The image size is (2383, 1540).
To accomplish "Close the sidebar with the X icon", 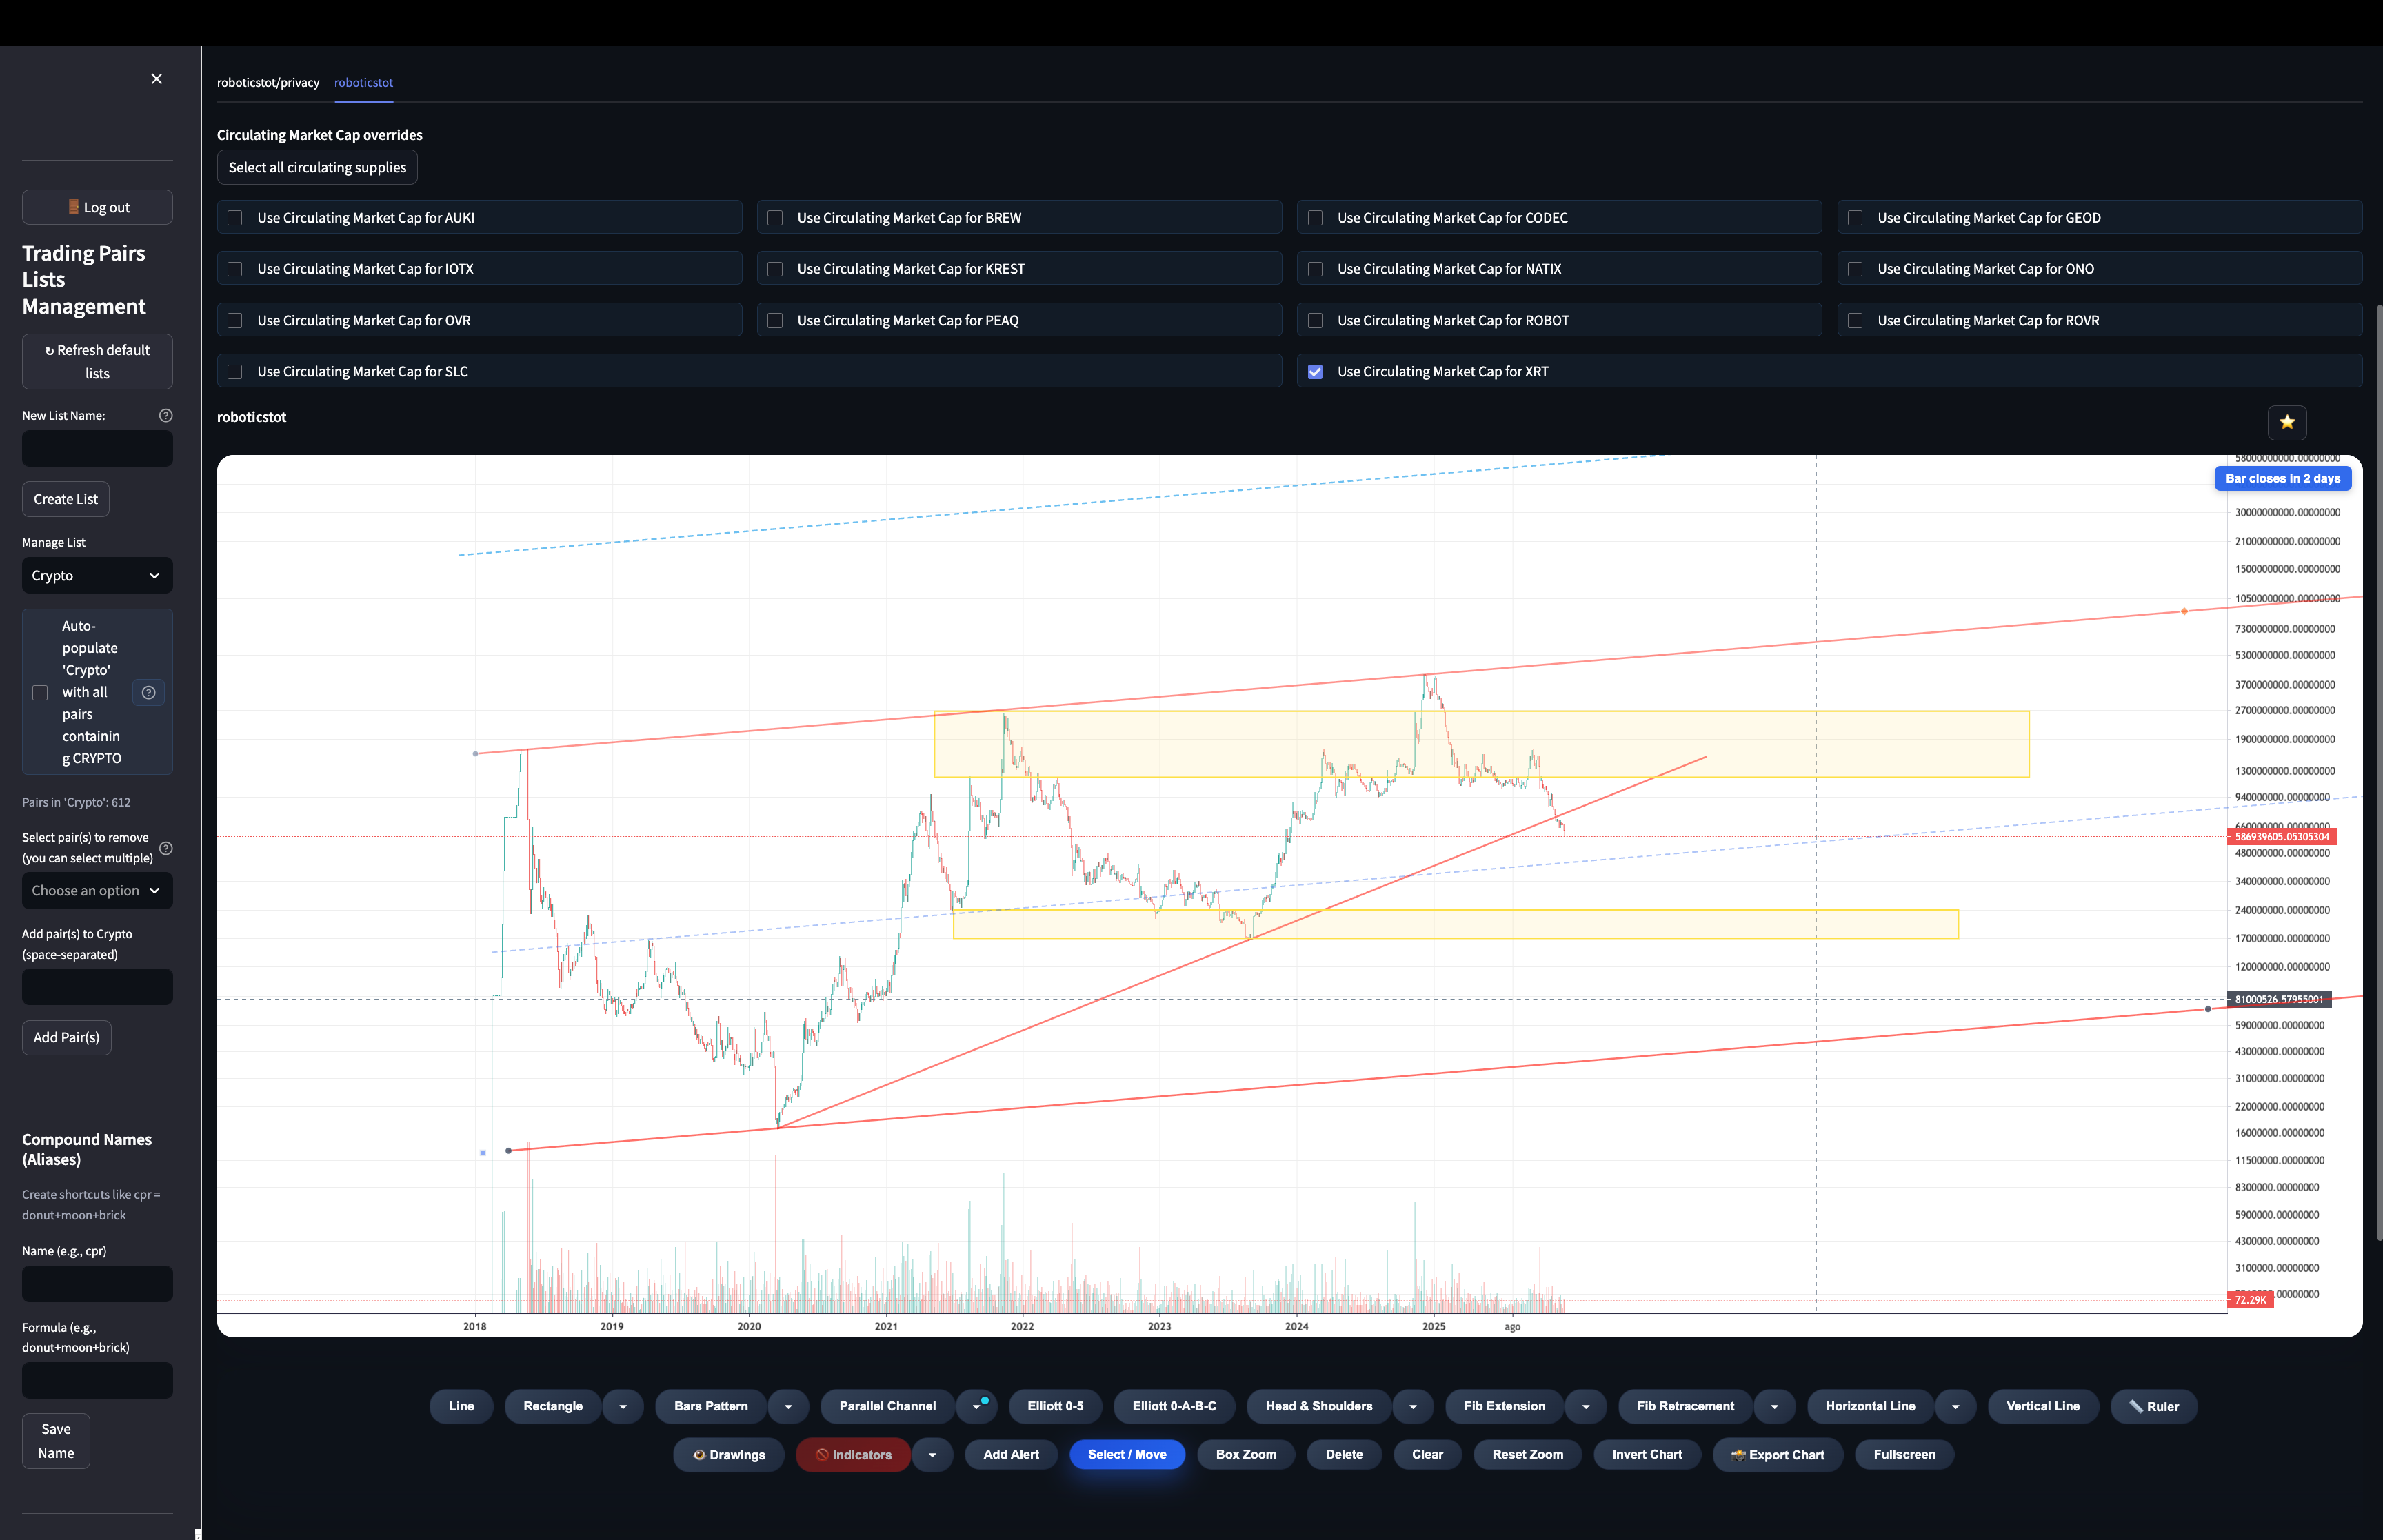I will pos(157,79).
